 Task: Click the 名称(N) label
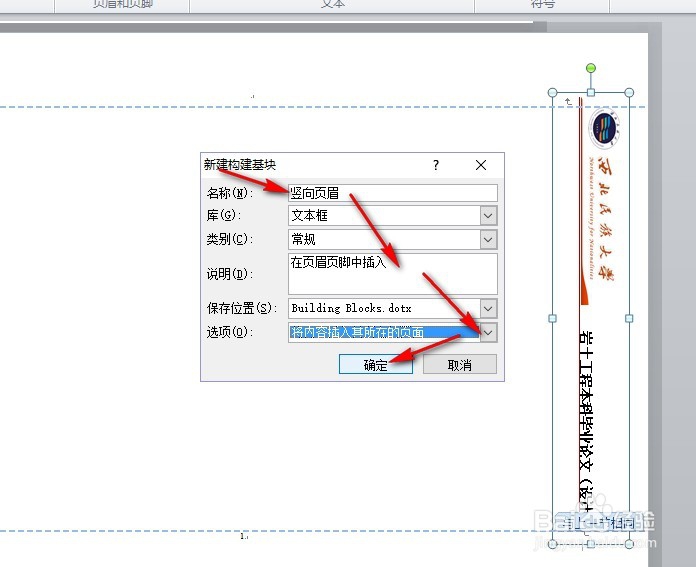[229, 193]
